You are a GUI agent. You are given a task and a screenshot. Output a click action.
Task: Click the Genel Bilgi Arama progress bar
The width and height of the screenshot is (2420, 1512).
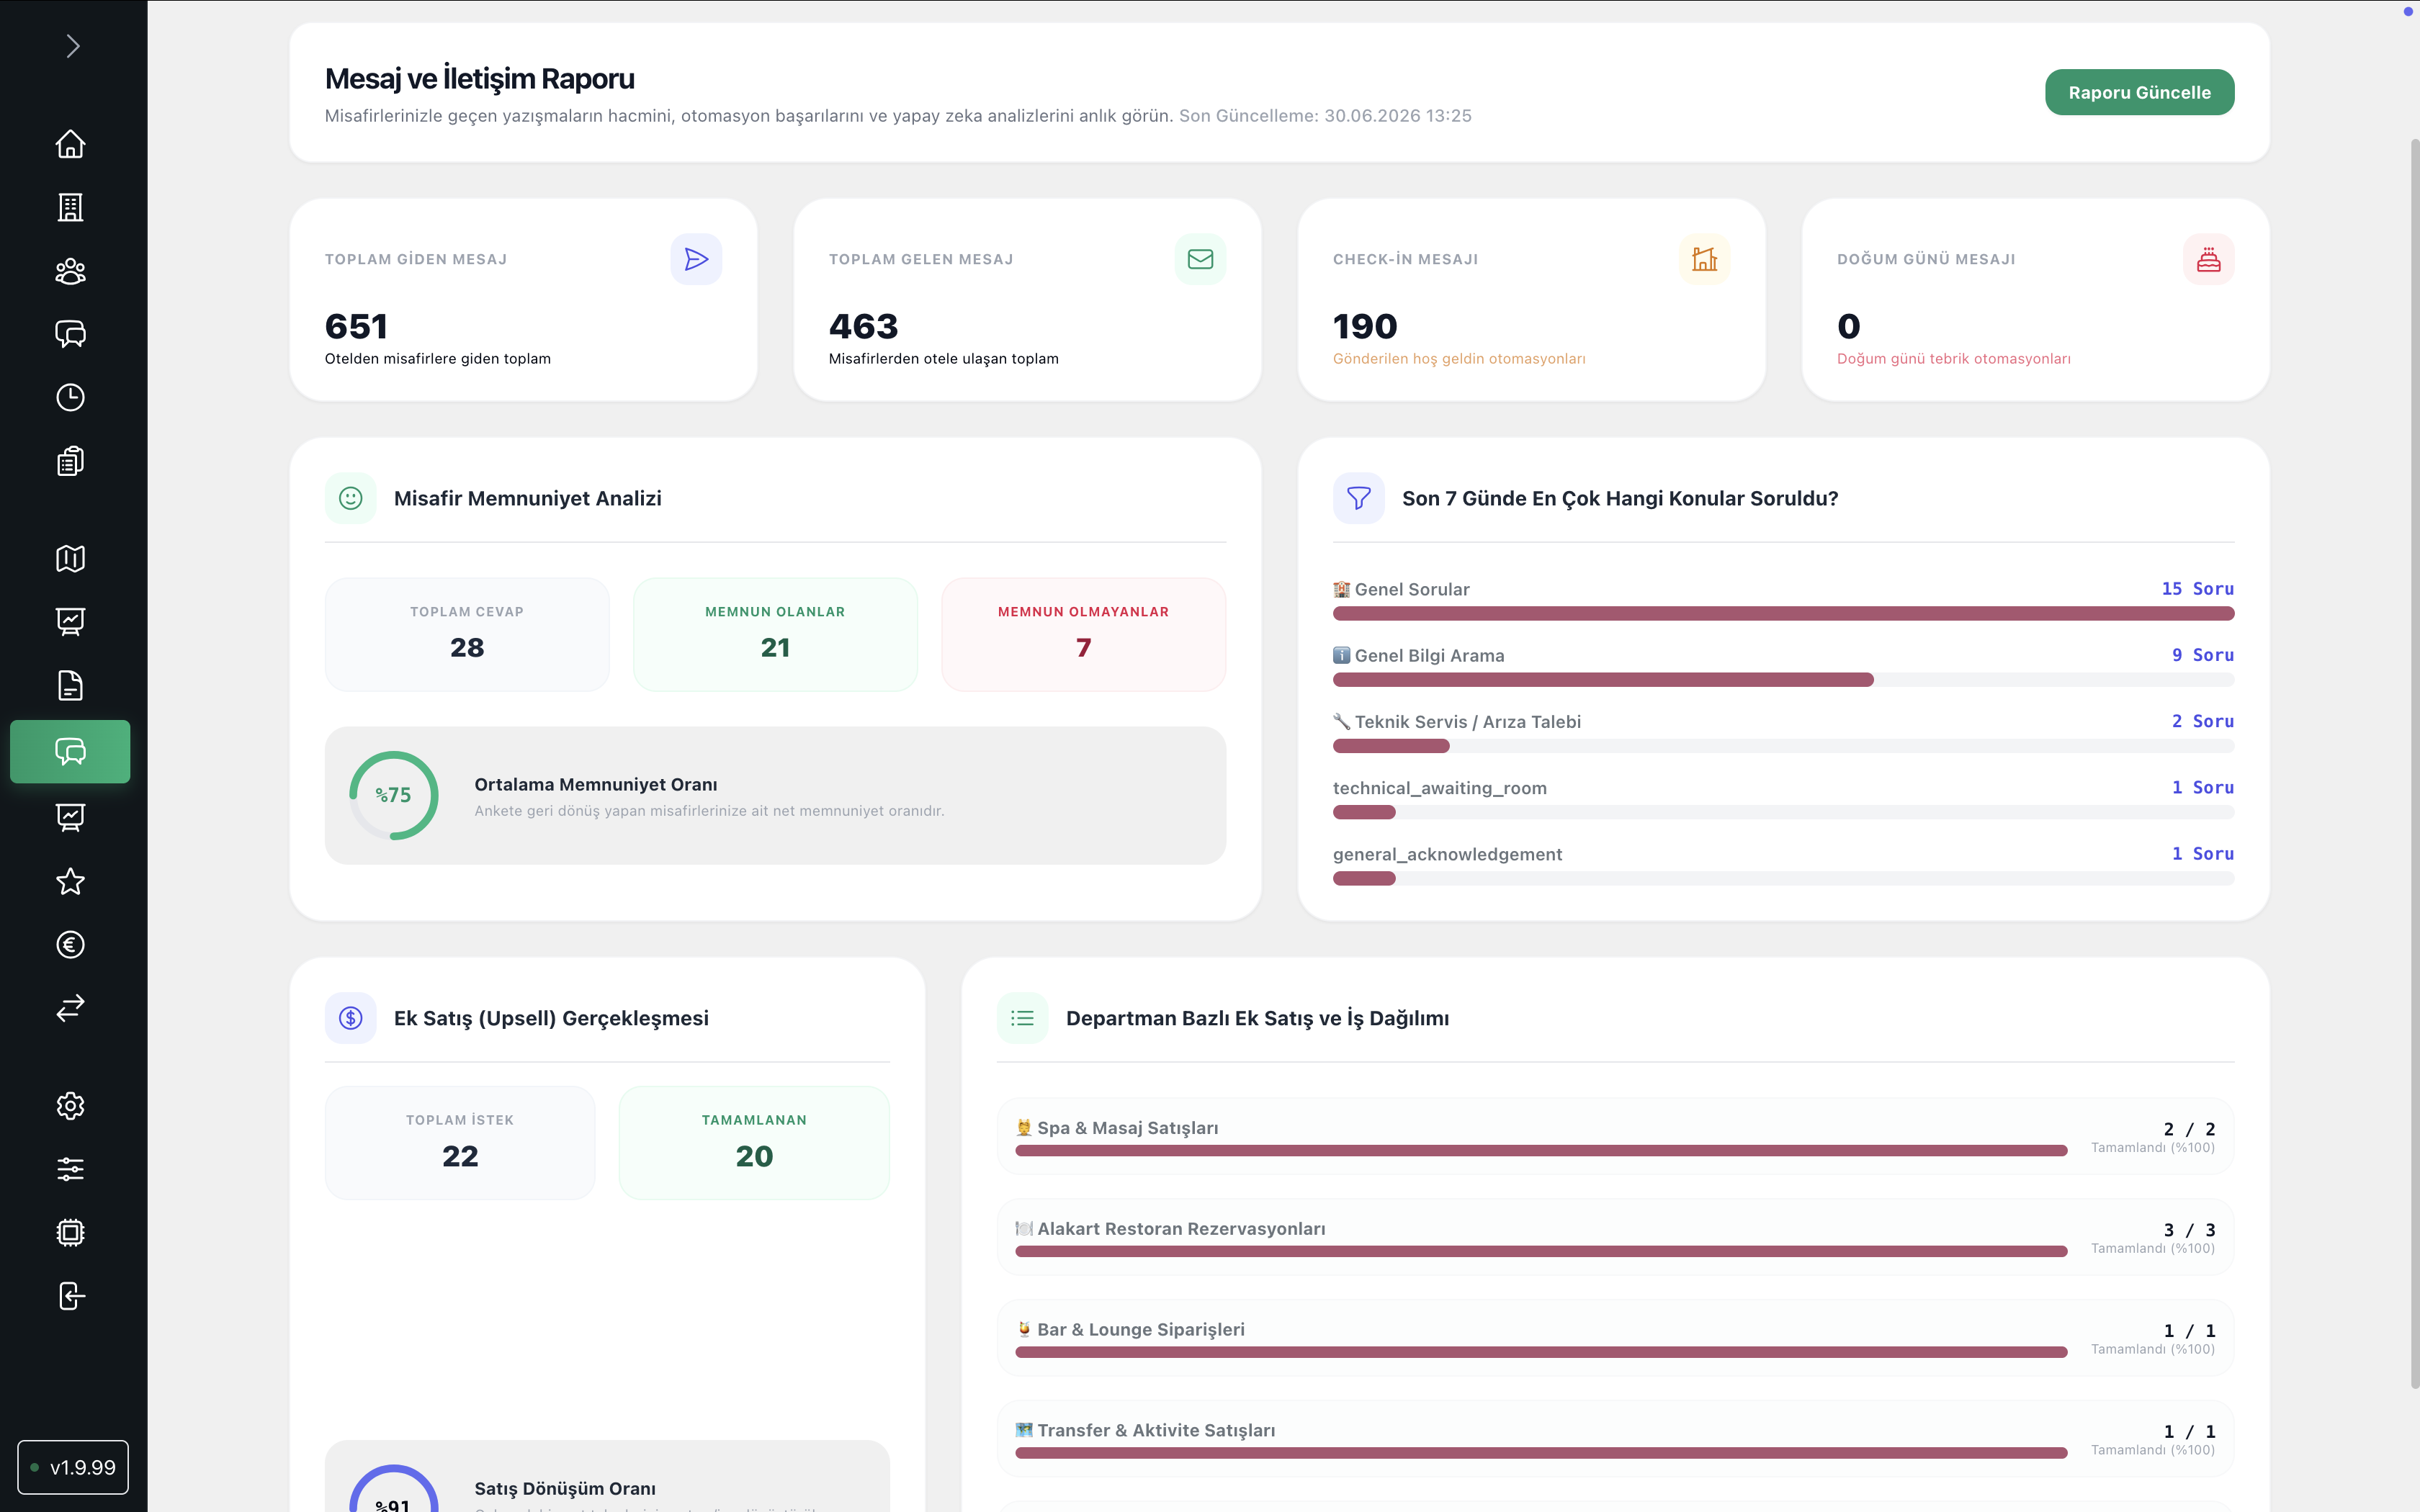(x=1783, y=680)
